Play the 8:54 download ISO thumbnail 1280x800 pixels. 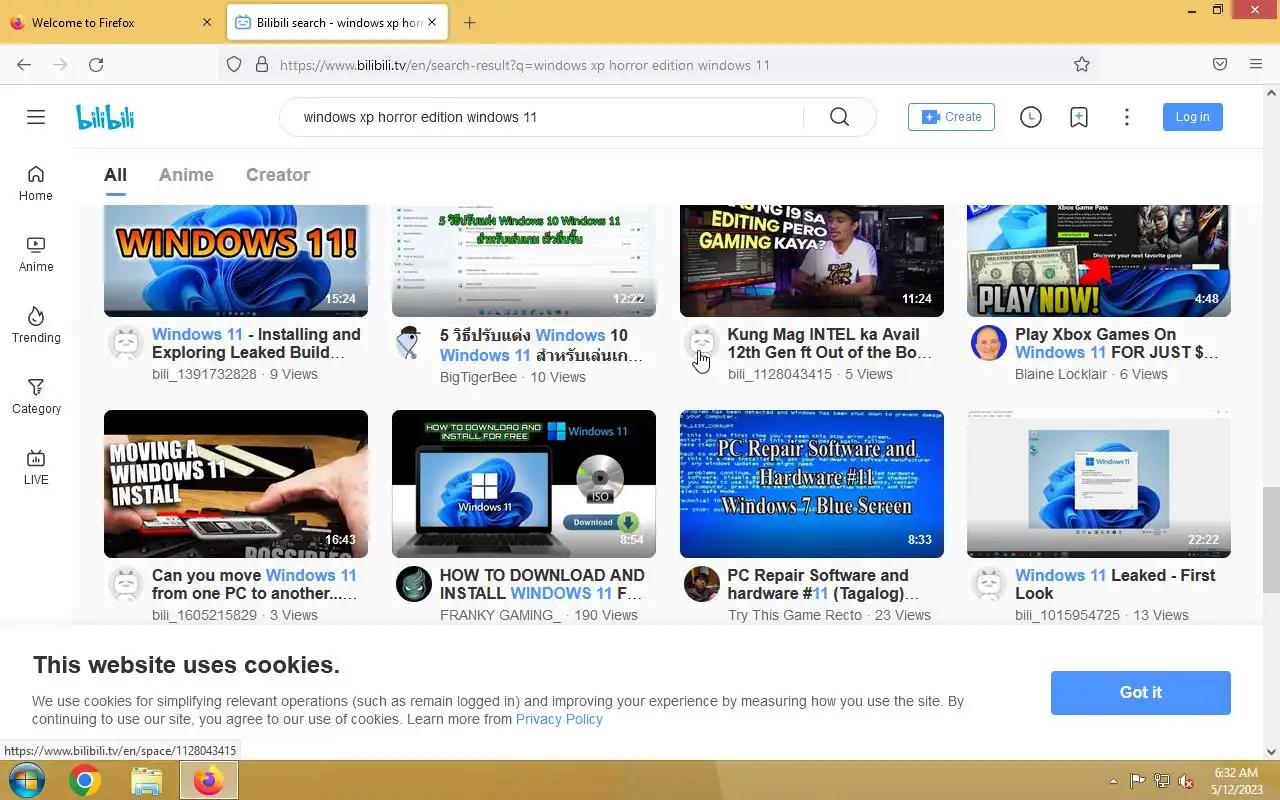(524, 484)
